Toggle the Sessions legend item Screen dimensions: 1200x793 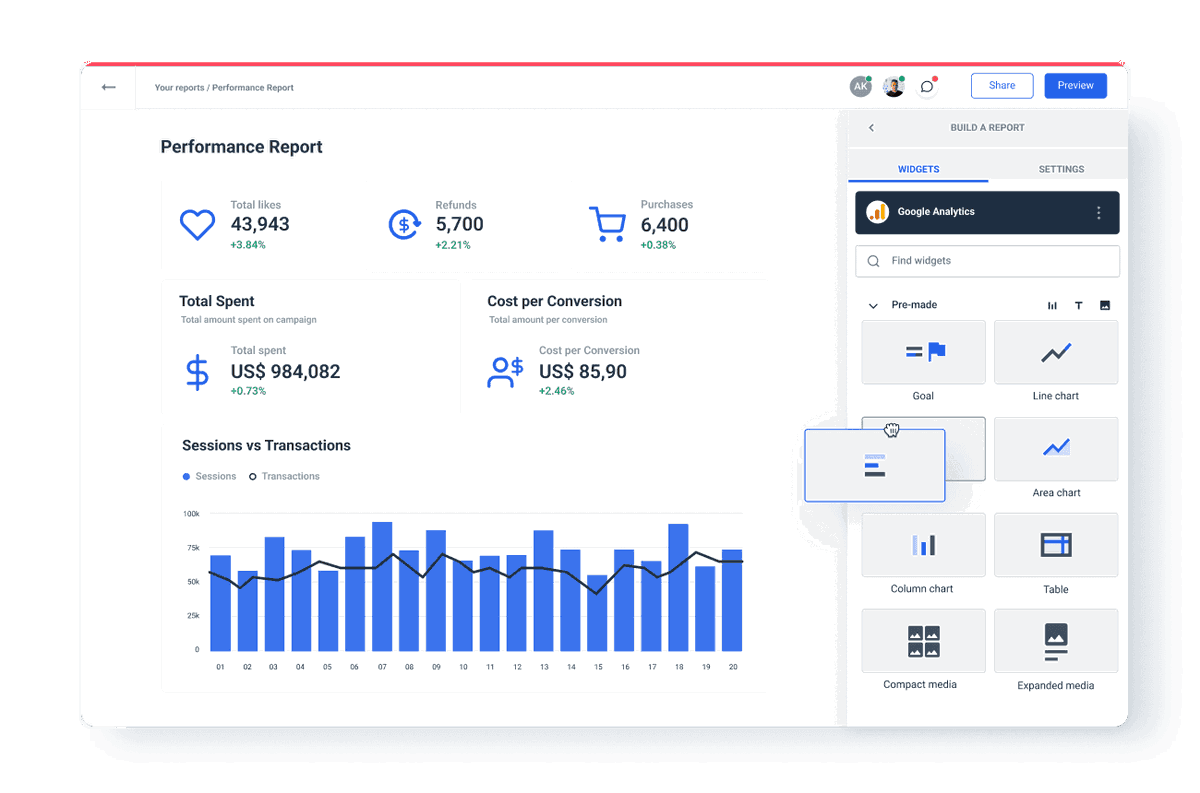209,476
